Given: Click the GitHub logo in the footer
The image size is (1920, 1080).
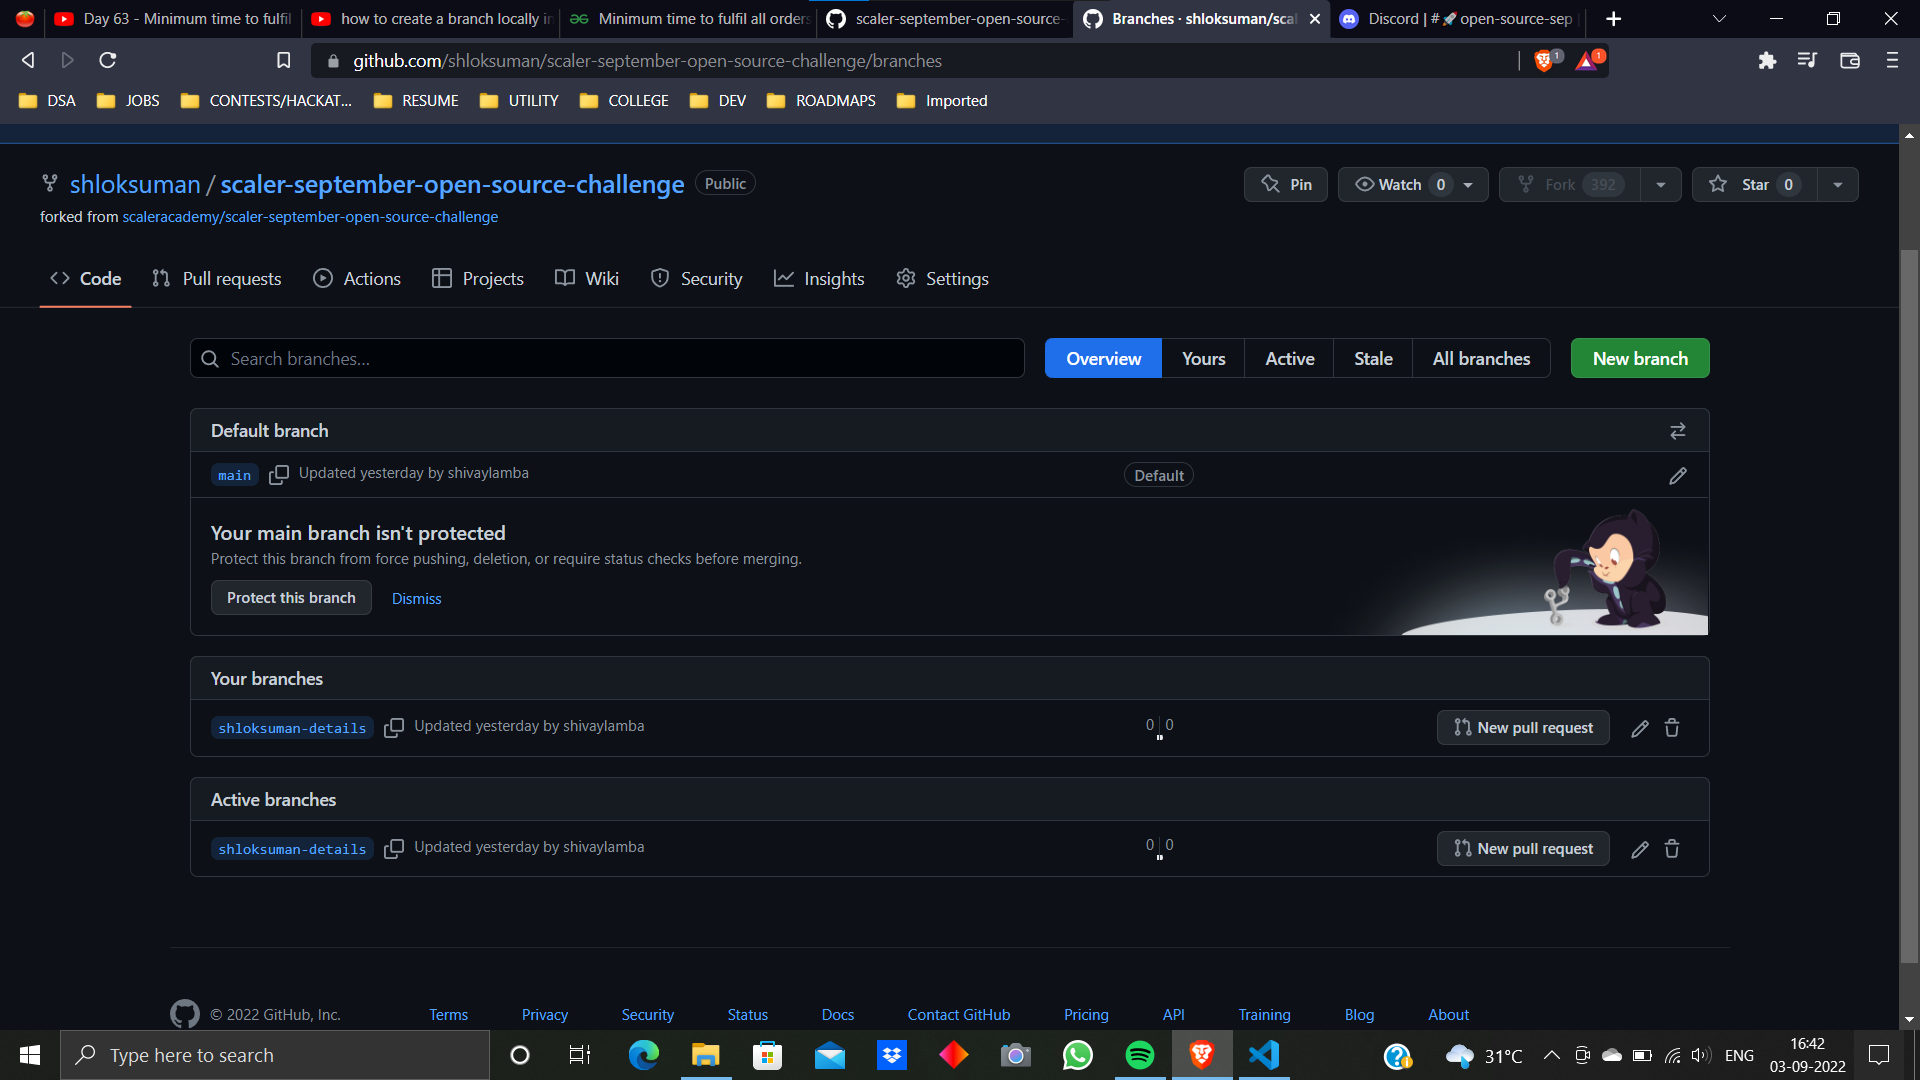Looking at the screenshot, I should [185, 1014].
